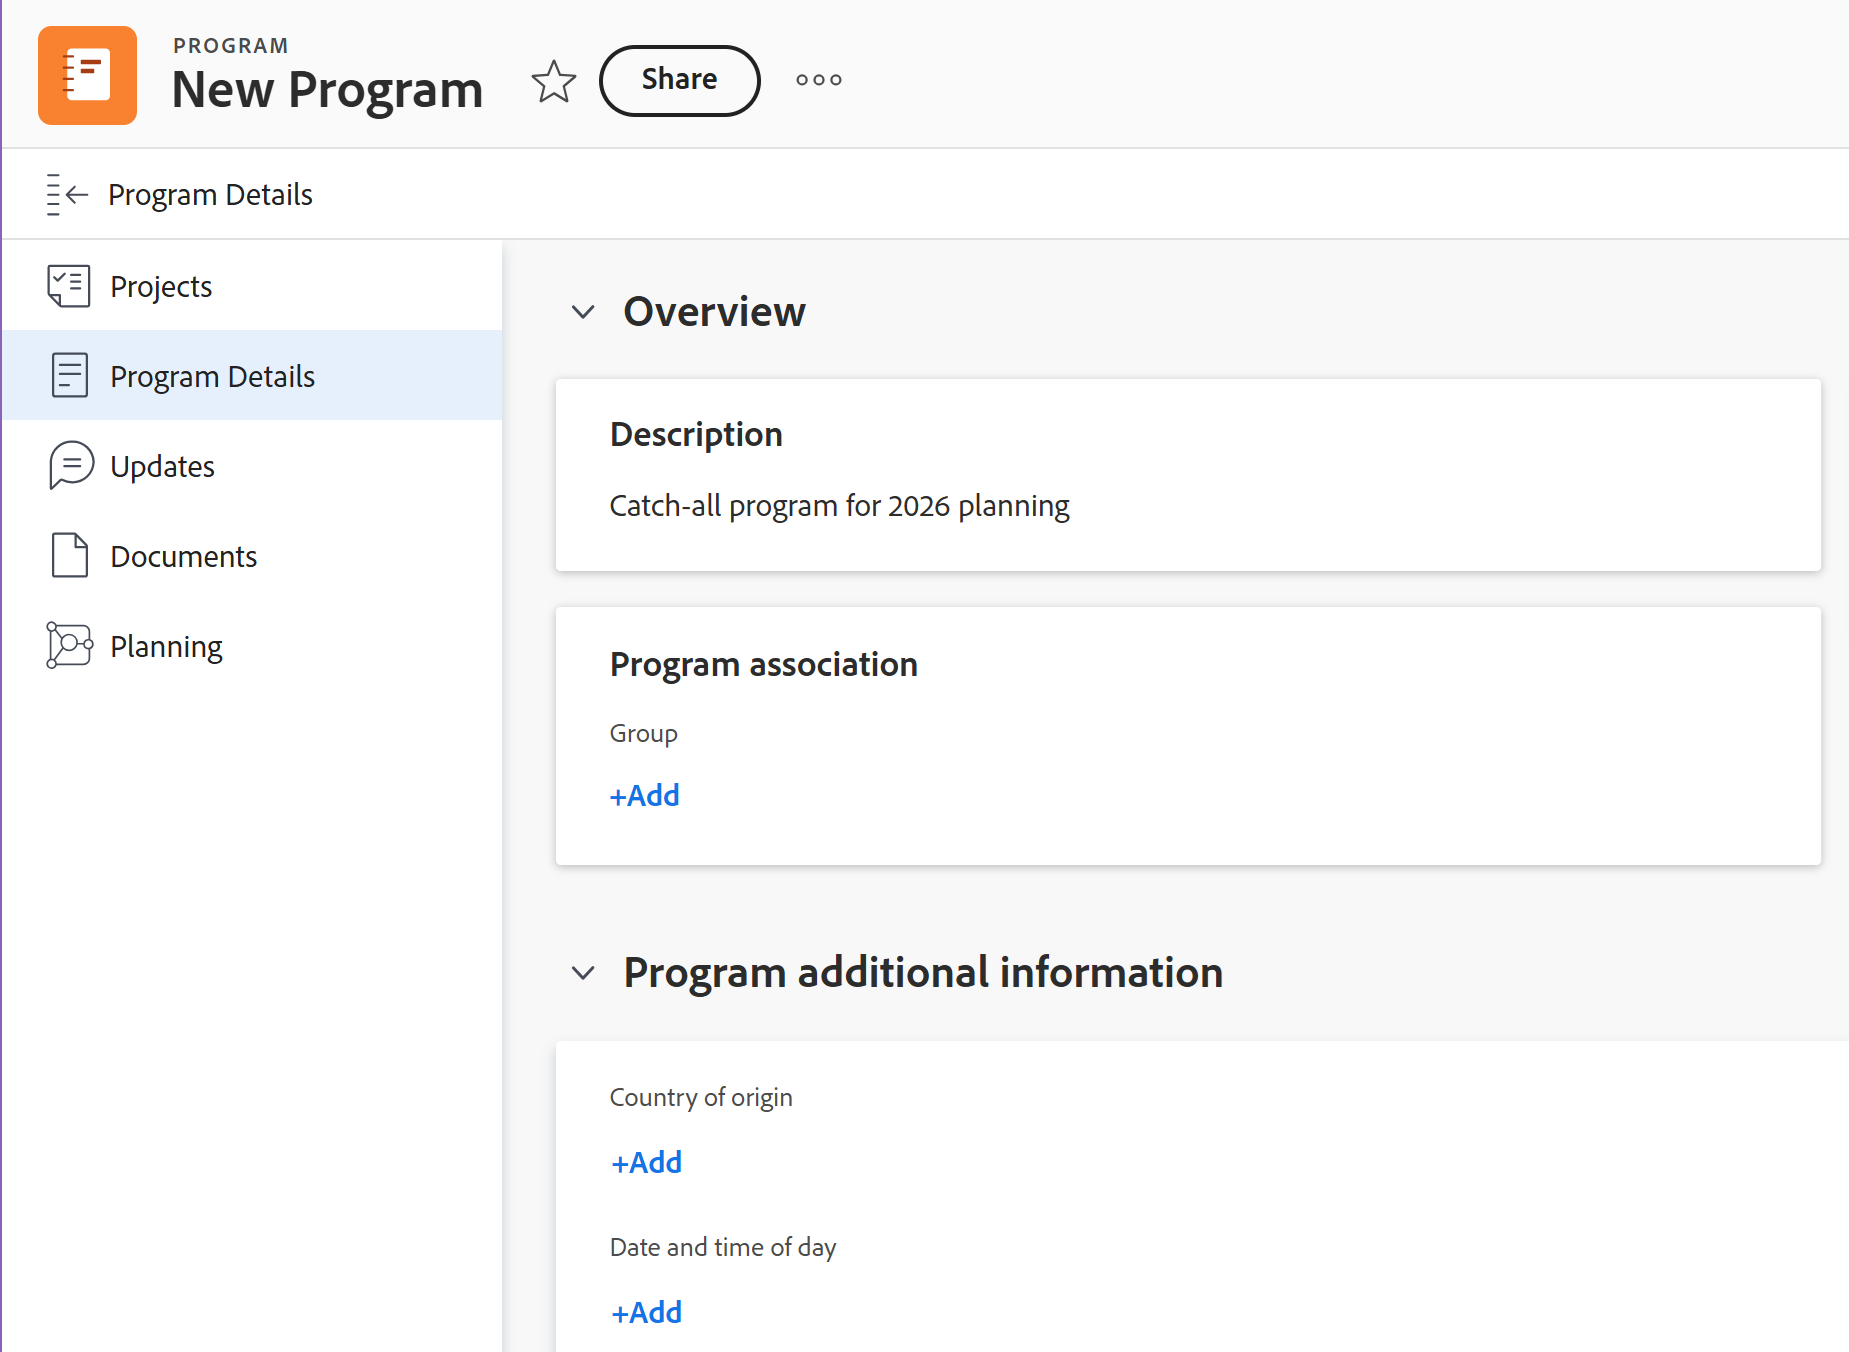Open the Planning section
Screen dimensions: 1849x1352
[166, 647]
